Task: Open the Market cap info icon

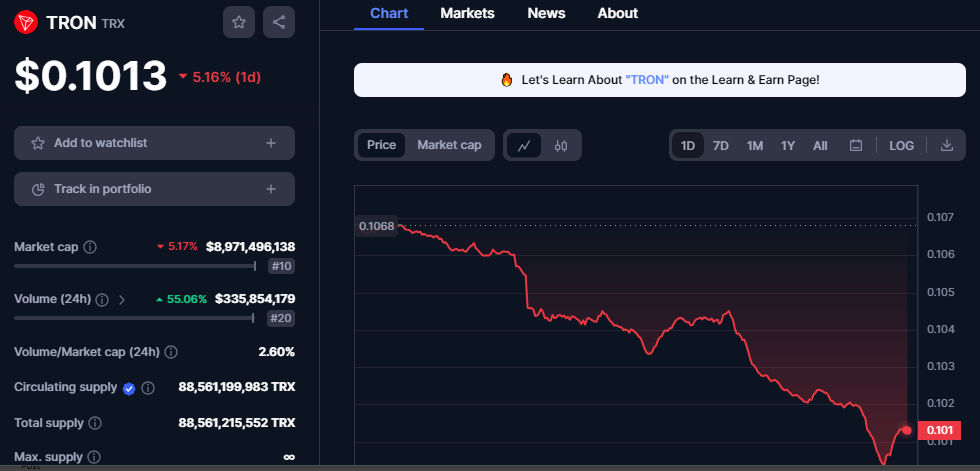Action: 90,247
